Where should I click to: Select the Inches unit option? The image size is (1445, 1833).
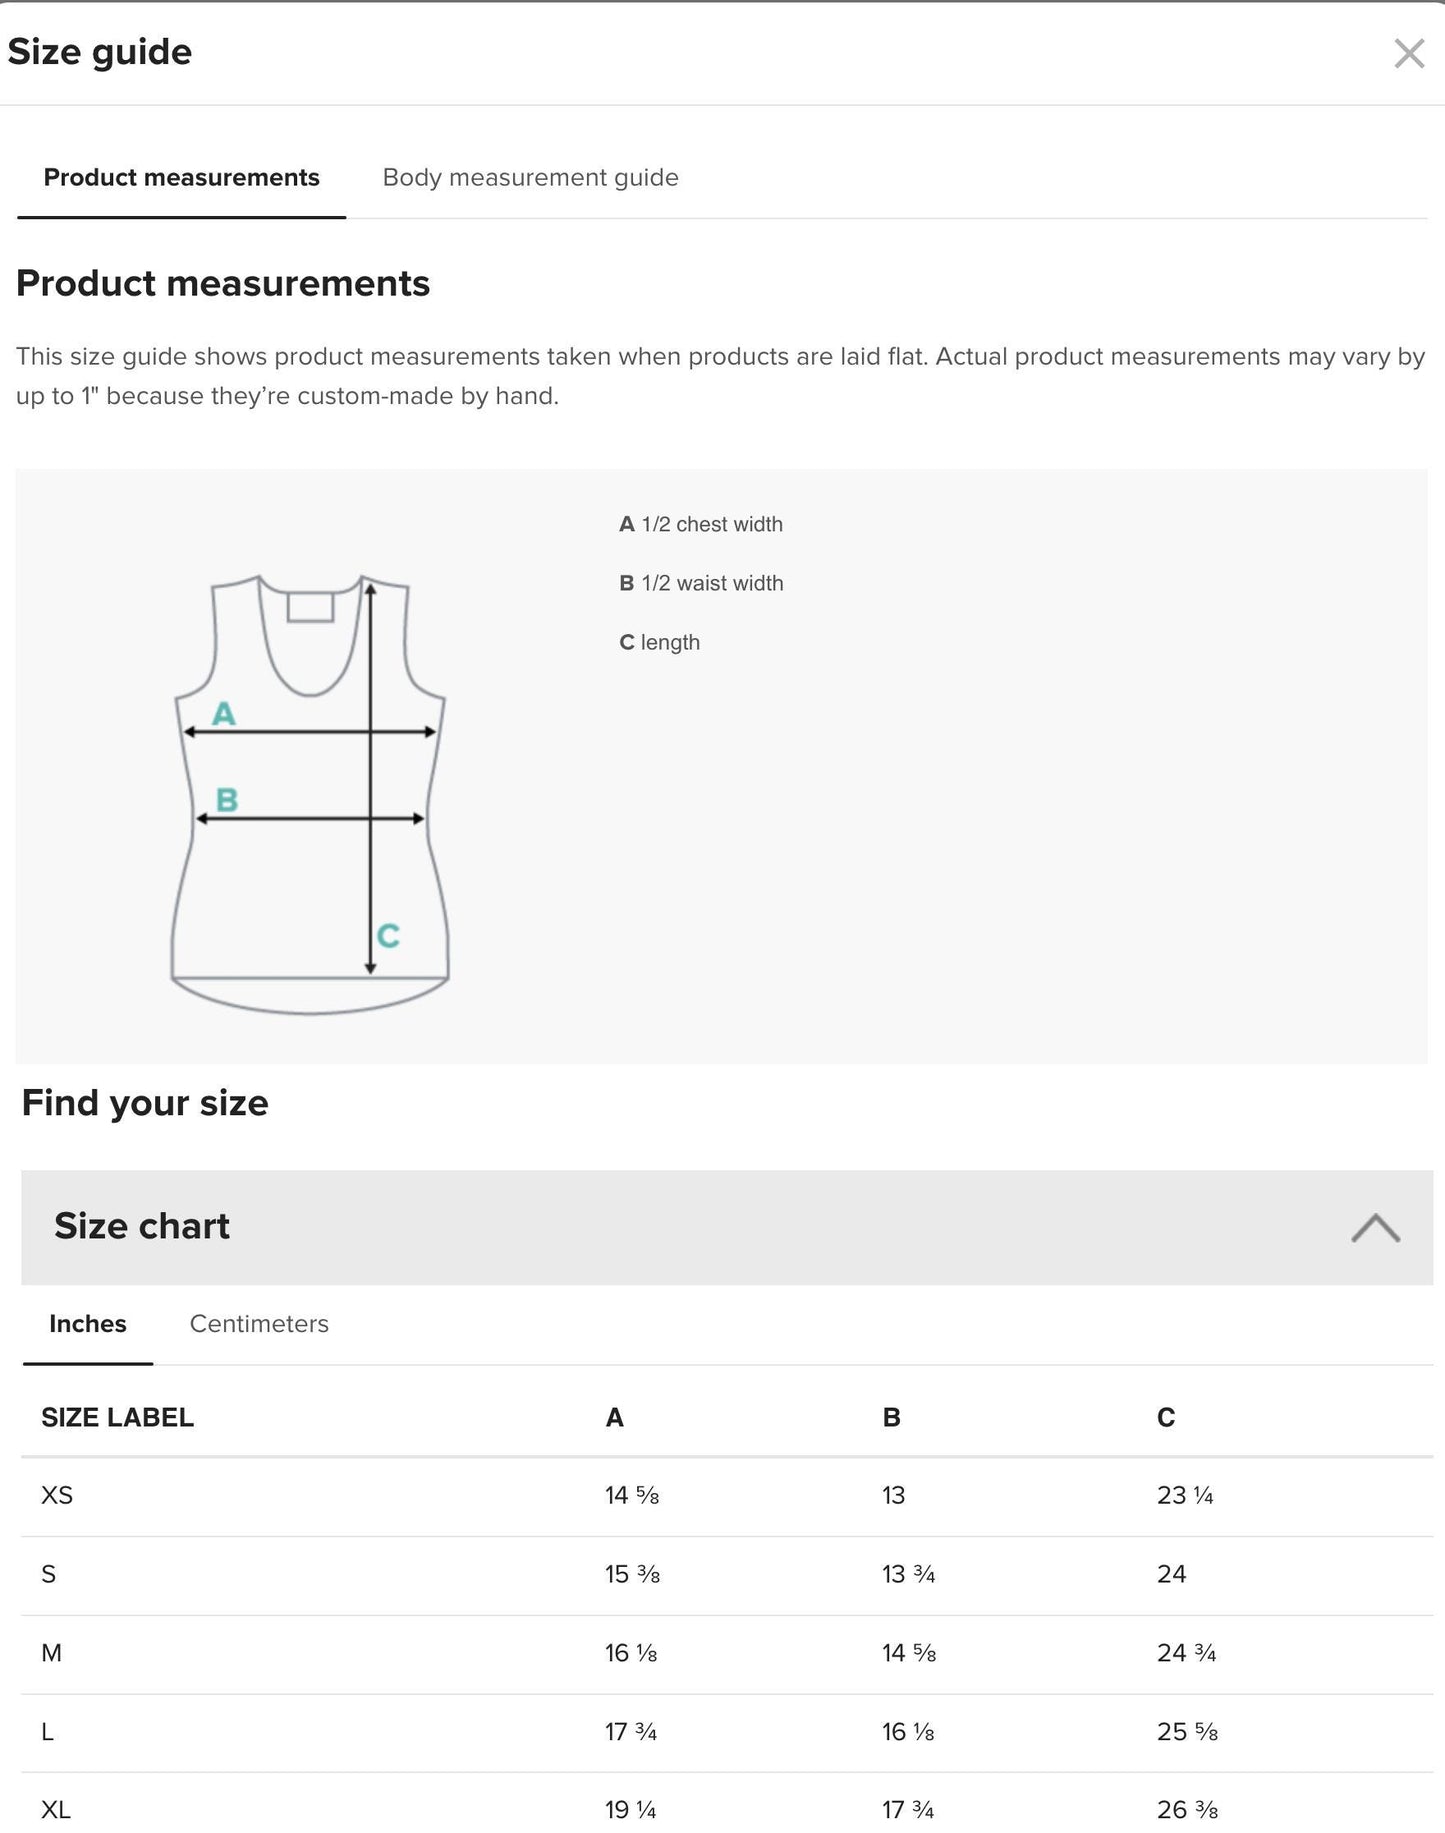click(x=87, y=1323)
